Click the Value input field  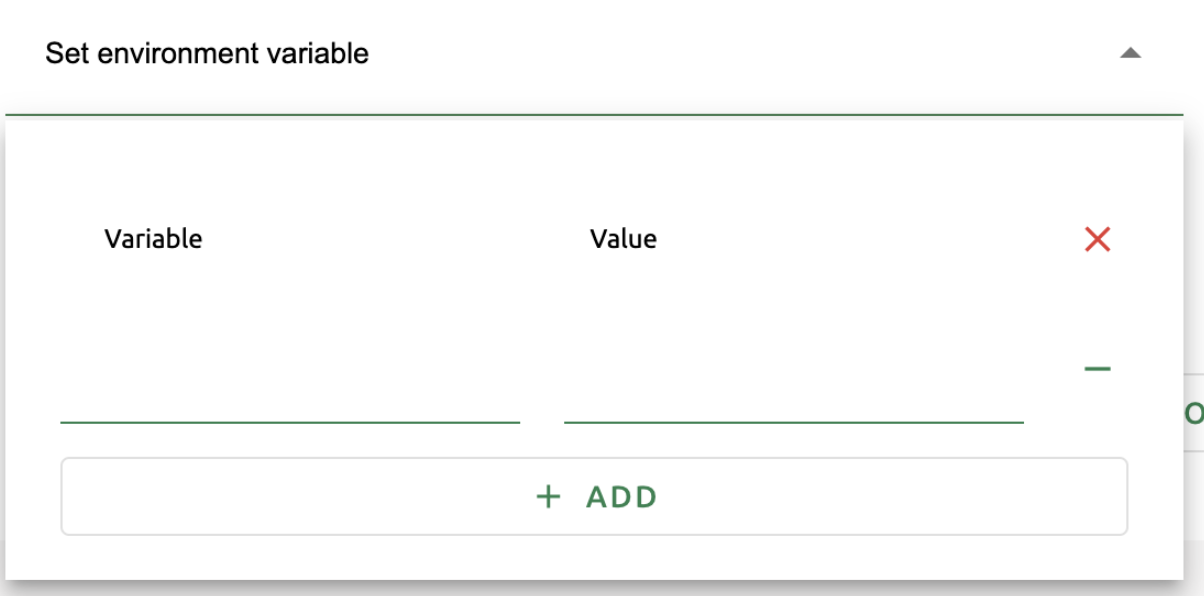pyautogui.click(x=790, y=410)
